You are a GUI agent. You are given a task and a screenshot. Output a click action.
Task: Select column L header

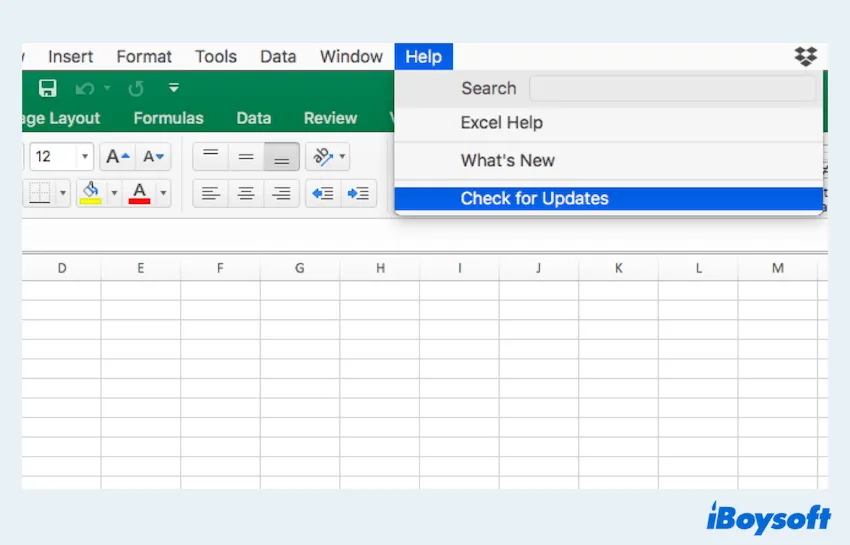[698, 268]
